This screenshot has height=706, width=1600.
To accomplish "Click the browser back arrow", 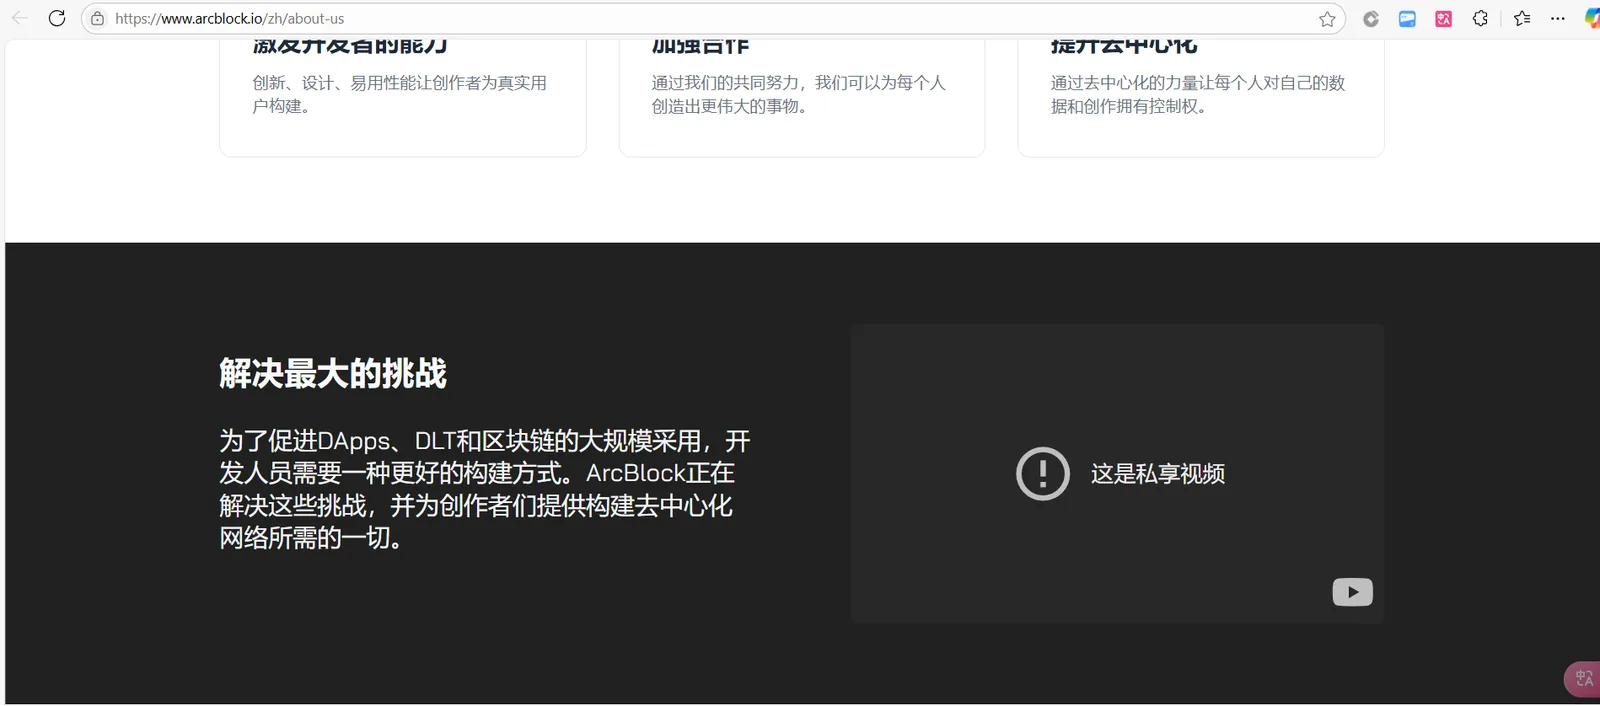I will click(x=20, y=18).
